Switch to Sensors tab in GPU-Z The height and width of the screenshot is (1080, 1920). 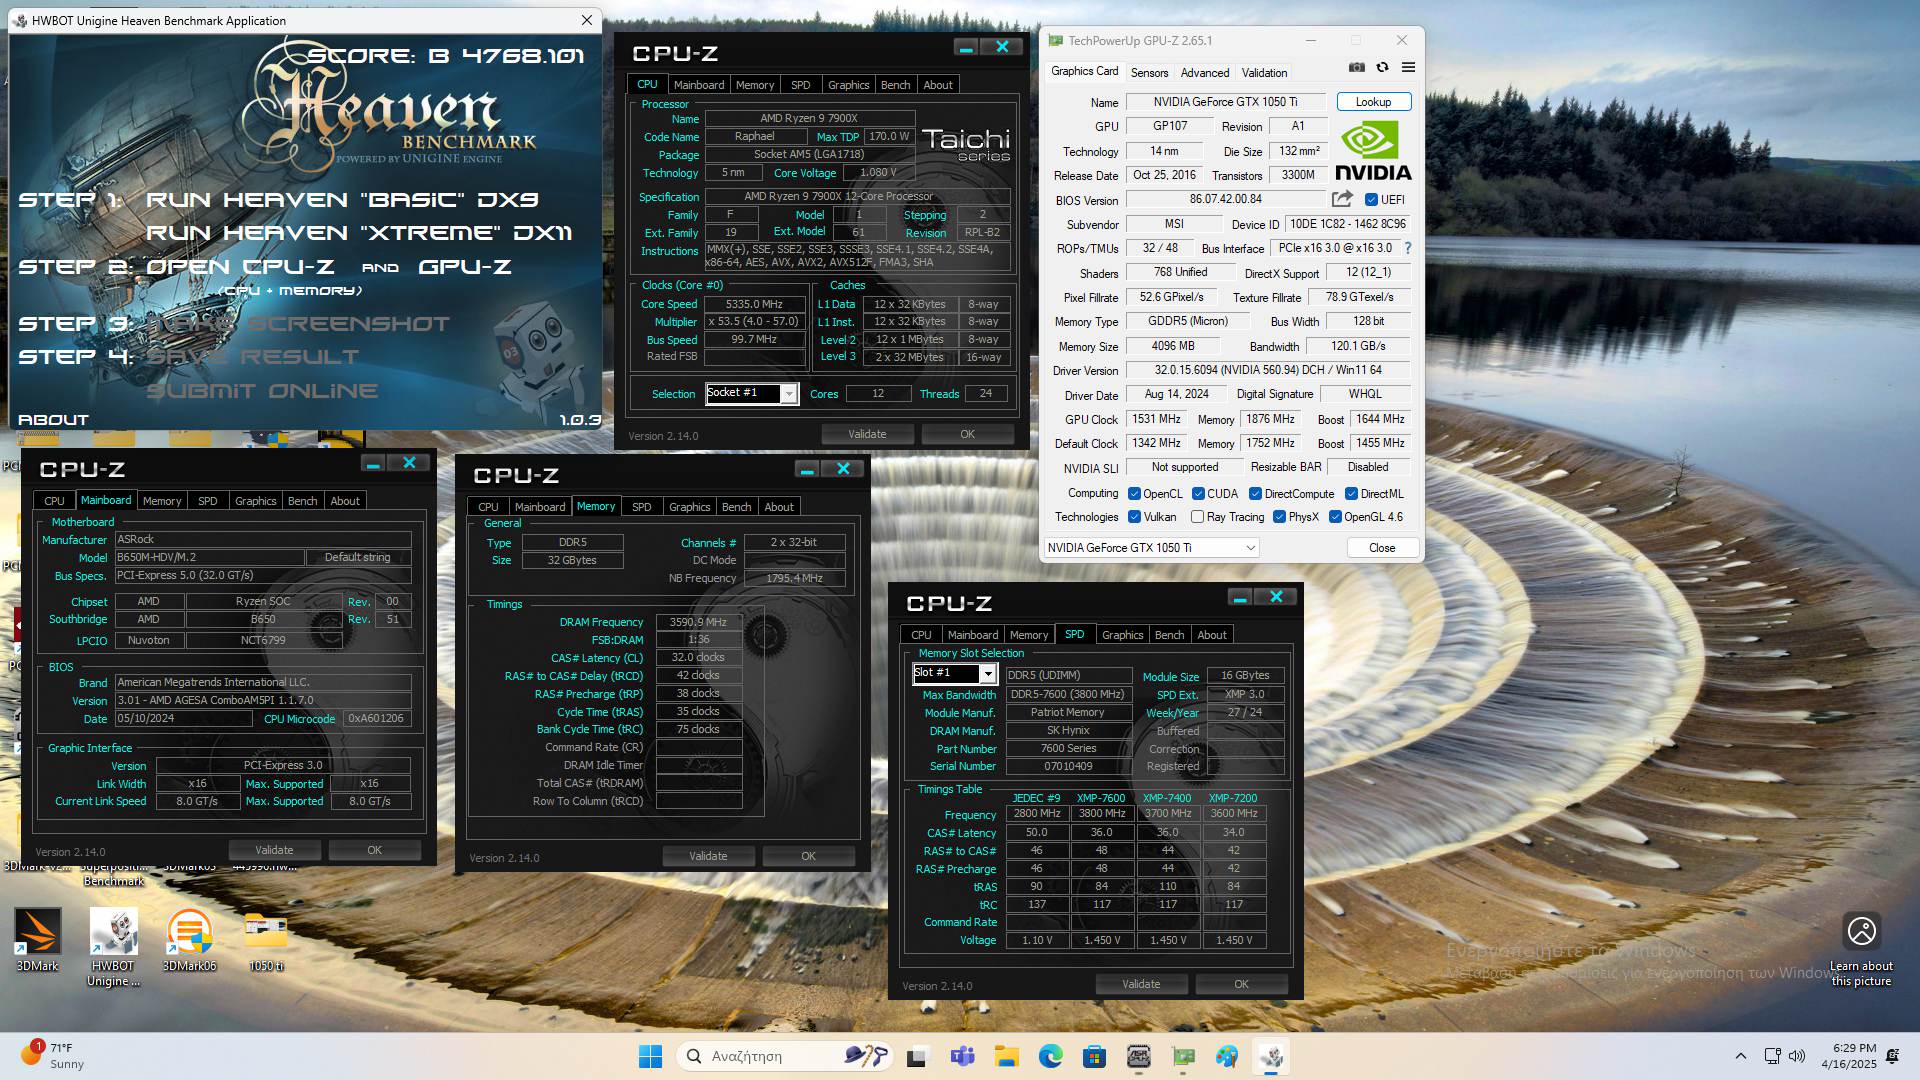(1149, 73)
